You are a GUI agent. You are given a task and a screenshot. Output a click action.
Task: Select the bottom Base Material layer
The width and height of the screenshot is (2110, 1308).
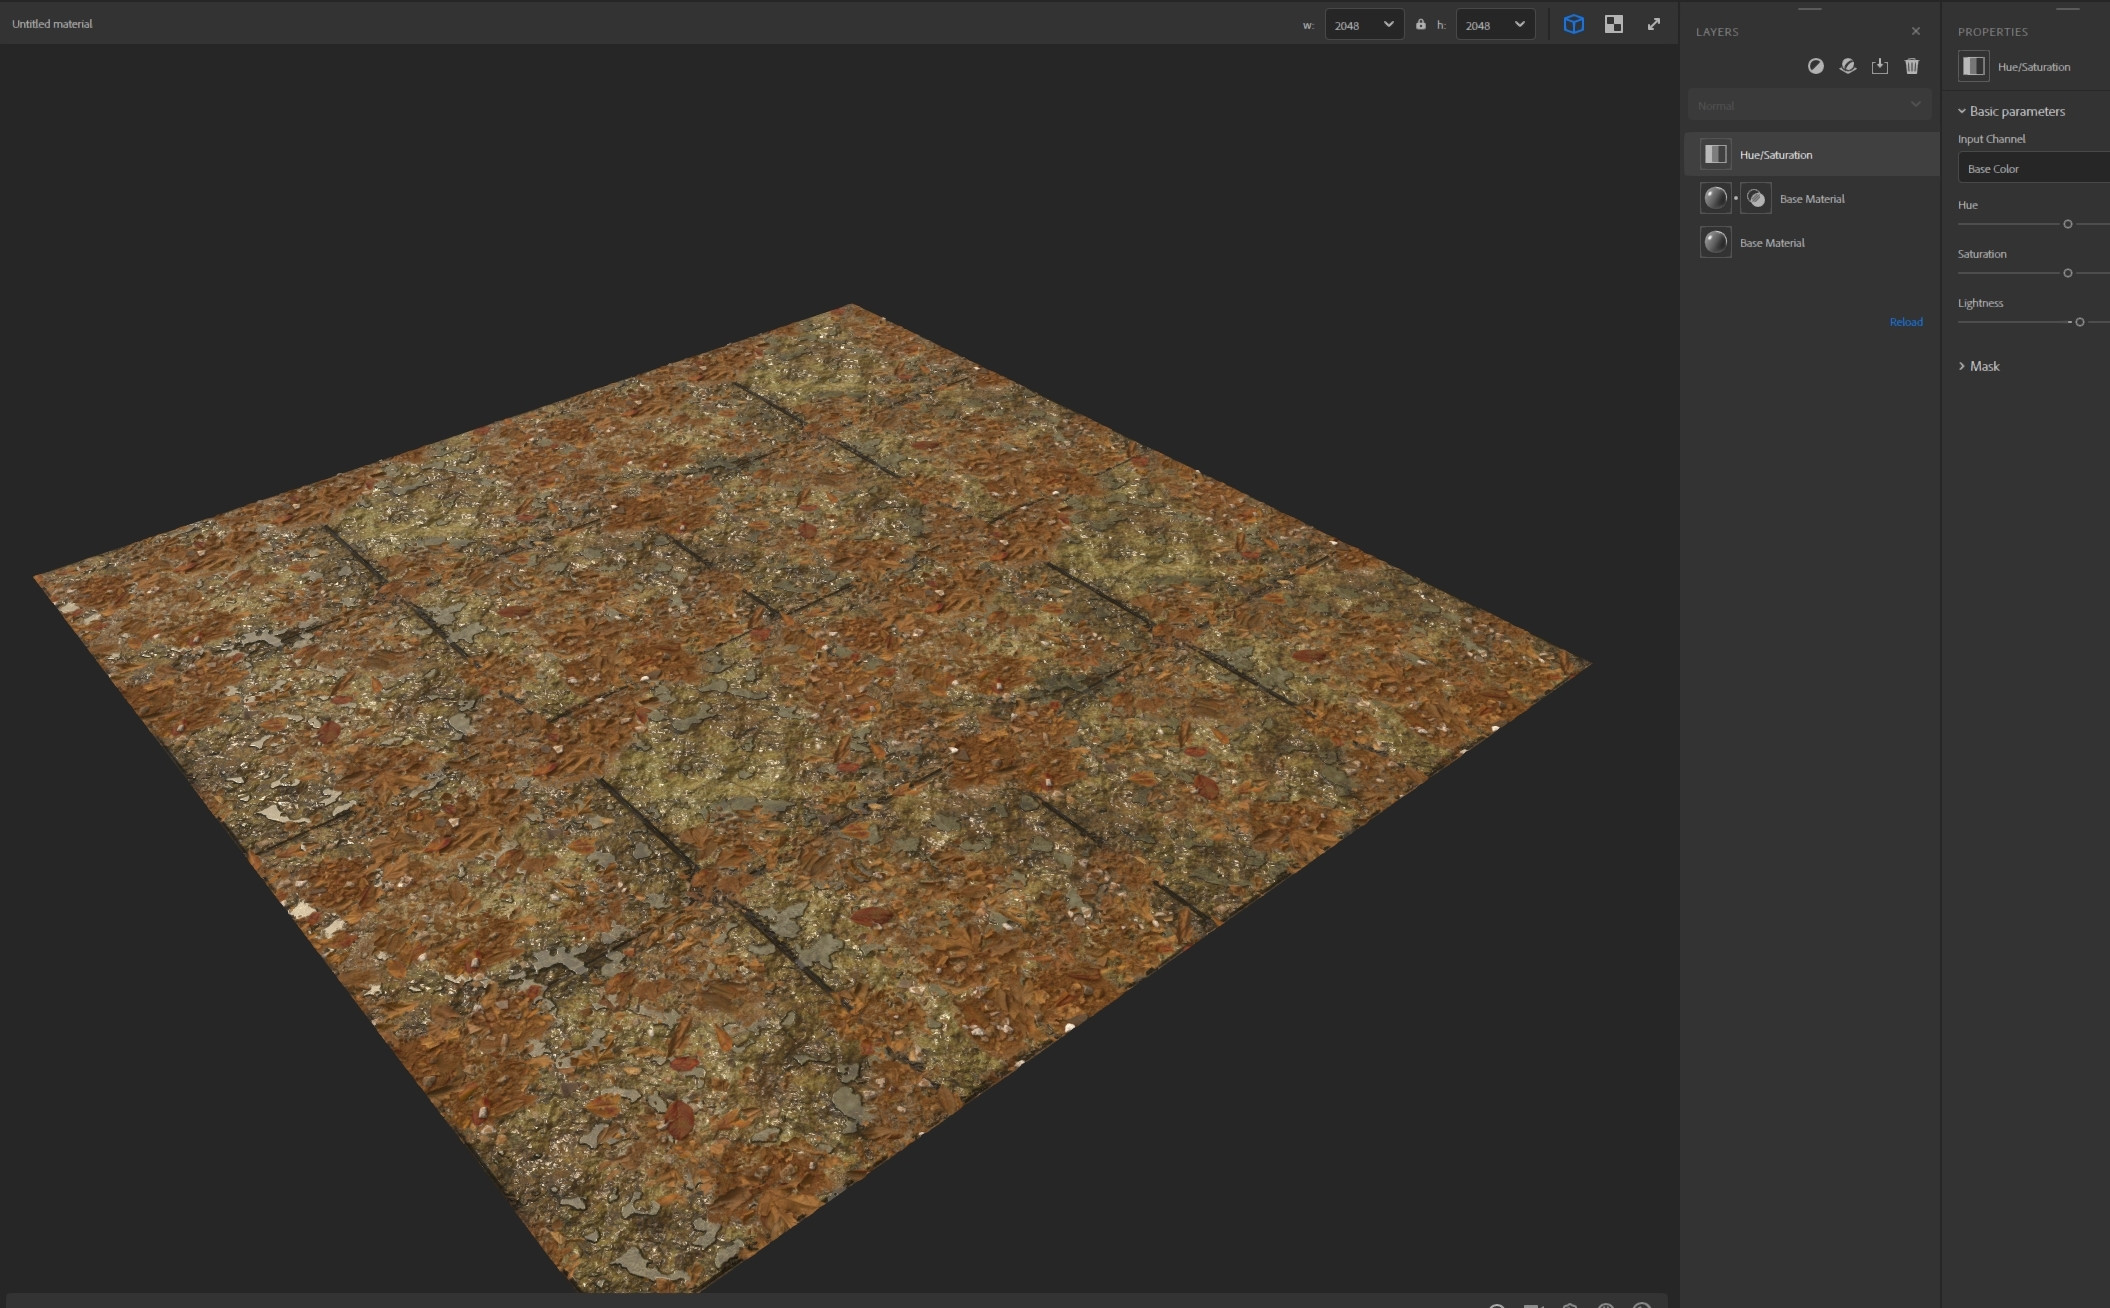1772,243
